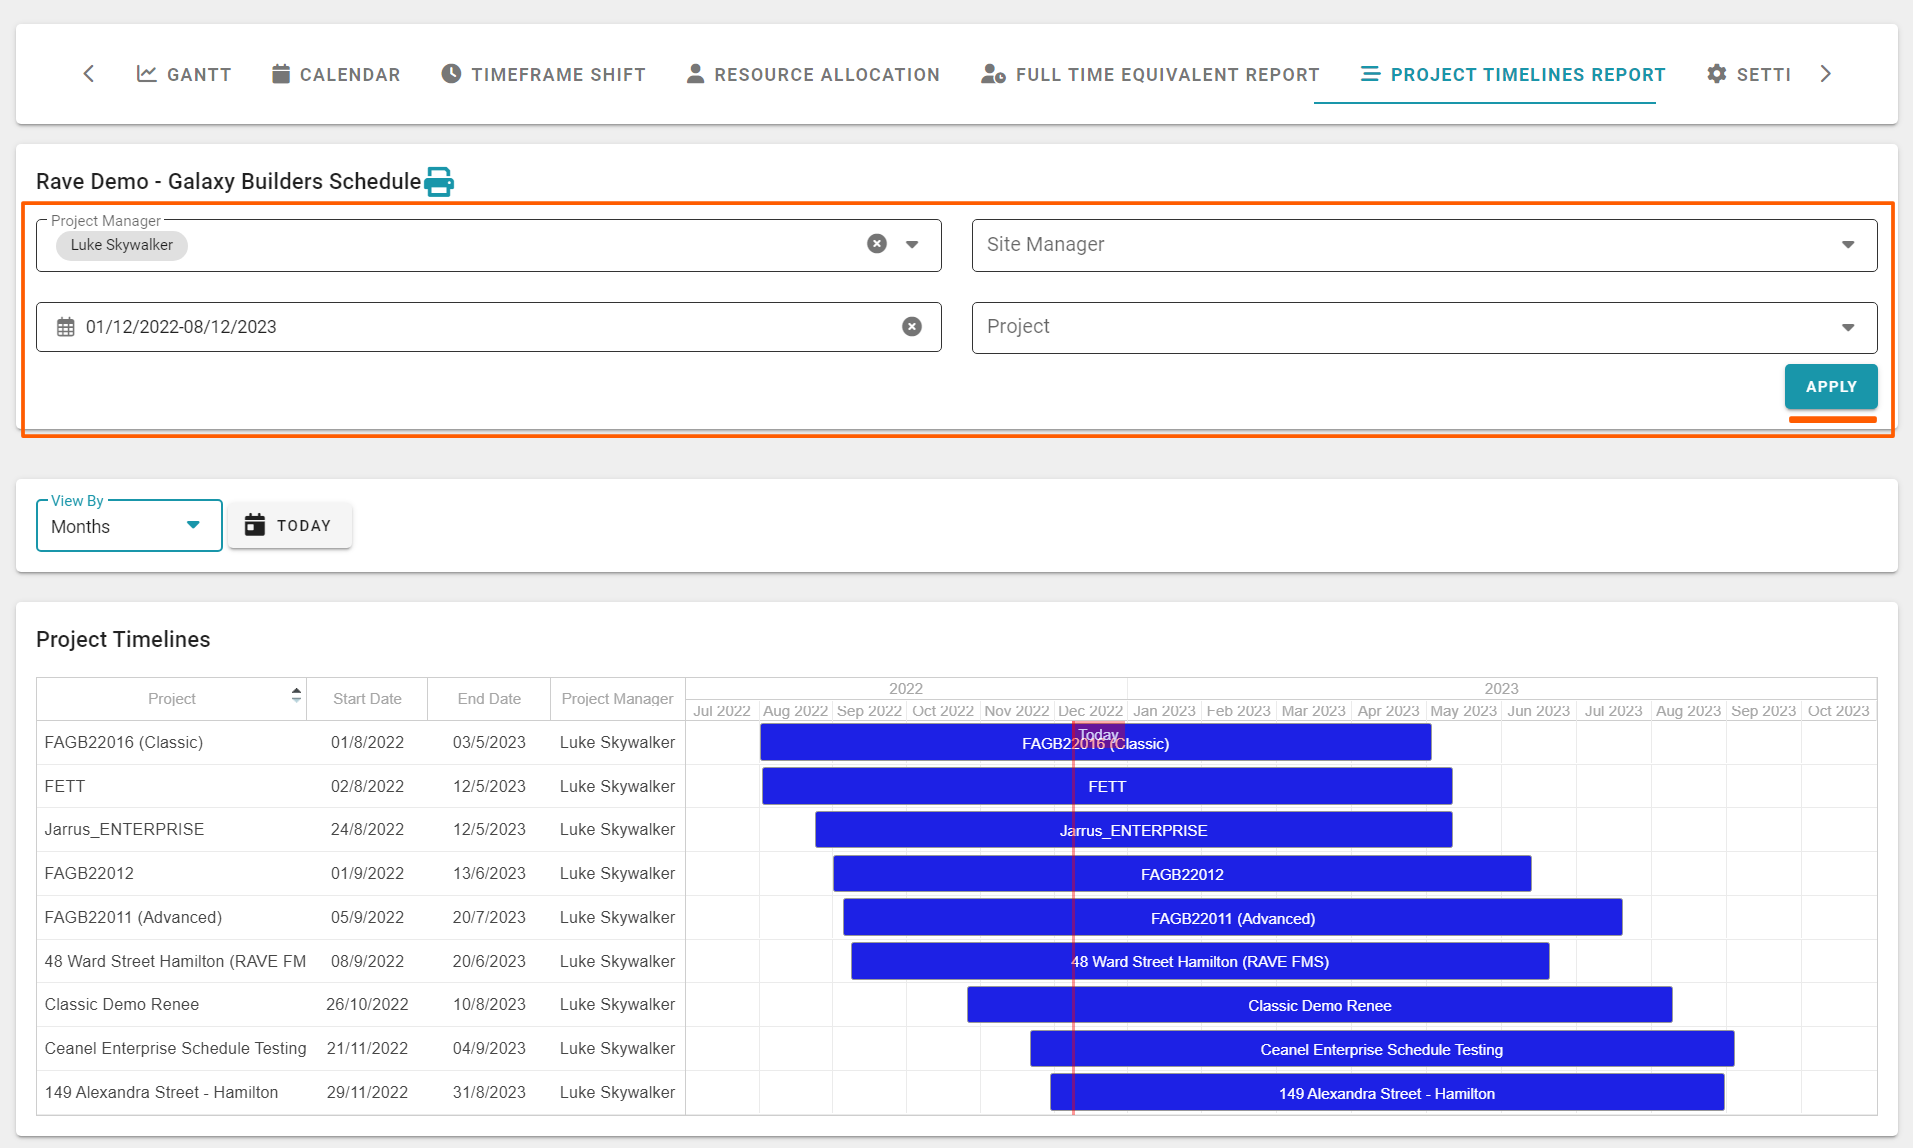
Task: Sort the table by Project column arrow
Action: point(296,695)
